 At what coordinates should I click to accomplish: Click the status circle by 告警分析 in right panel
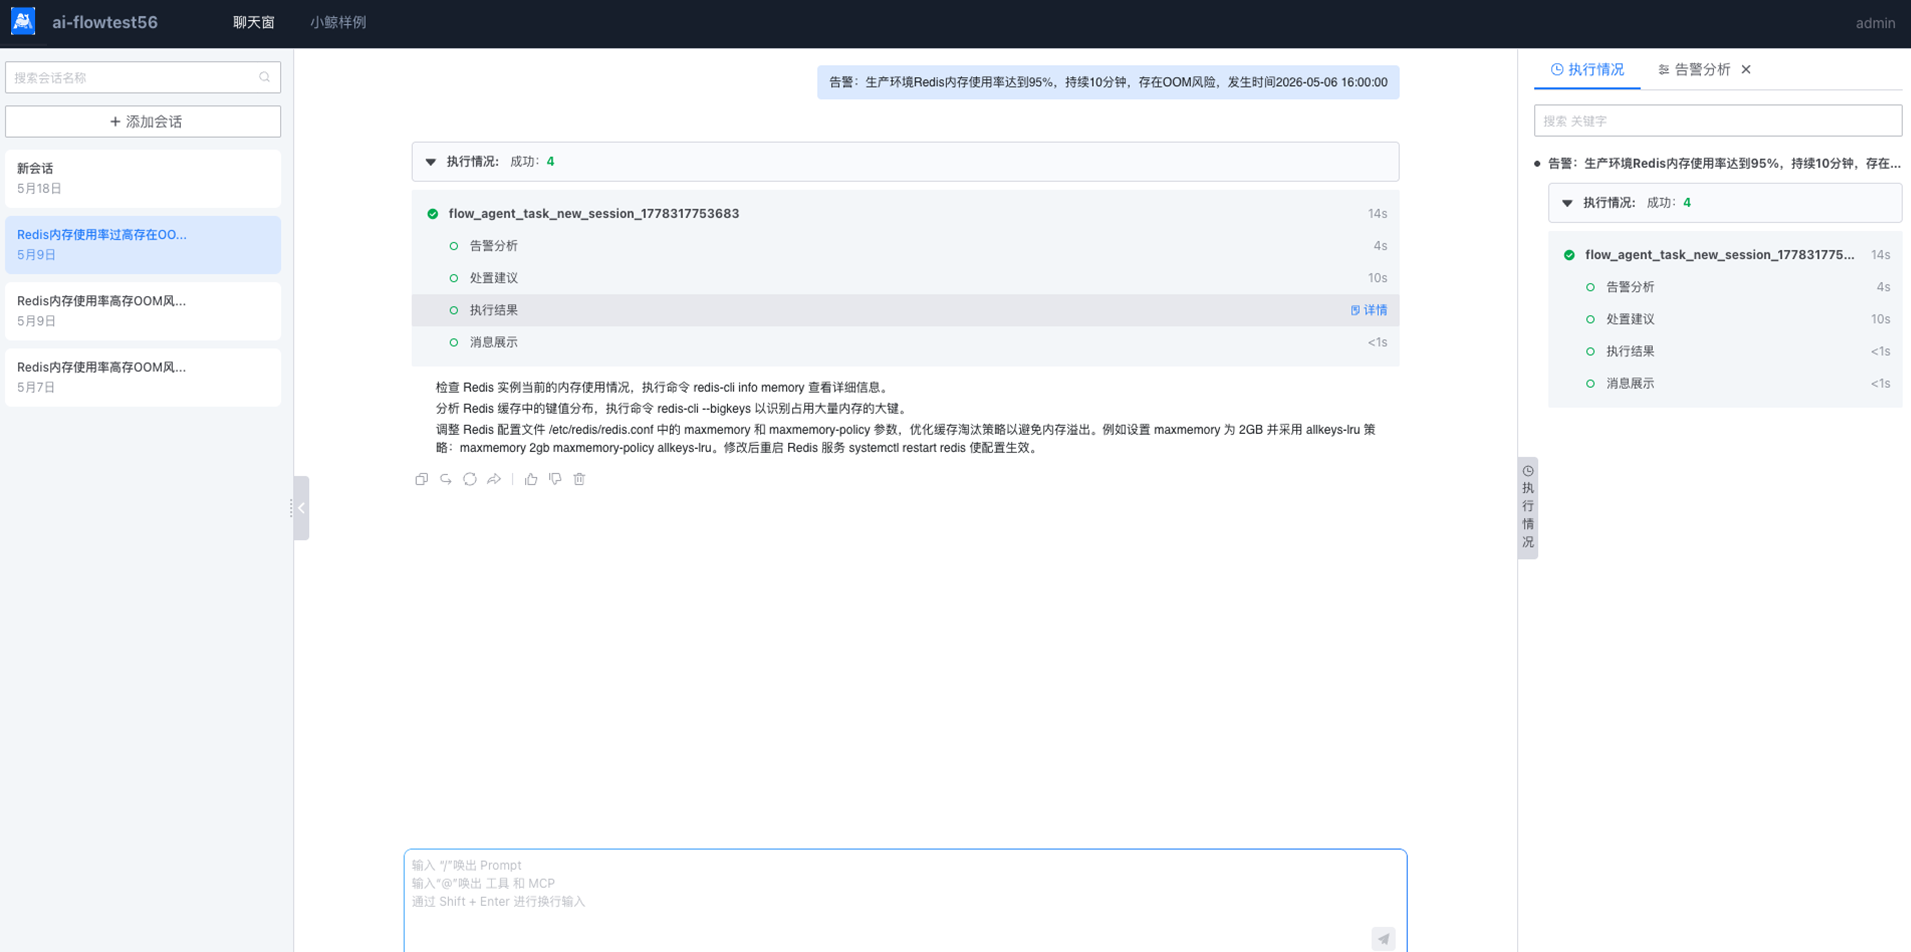point(1590,287)
